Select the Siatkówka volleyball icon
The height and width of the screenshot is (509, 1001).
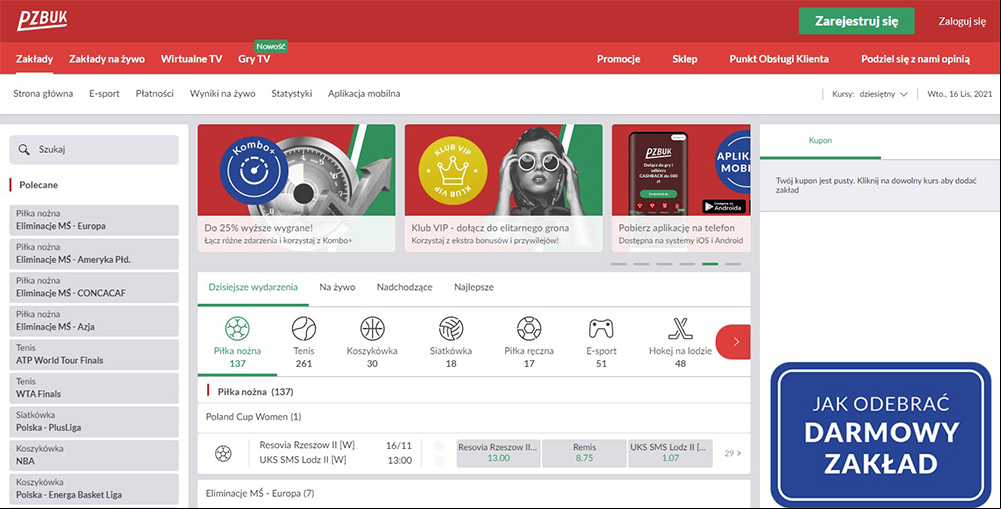(x=451, y=329)
